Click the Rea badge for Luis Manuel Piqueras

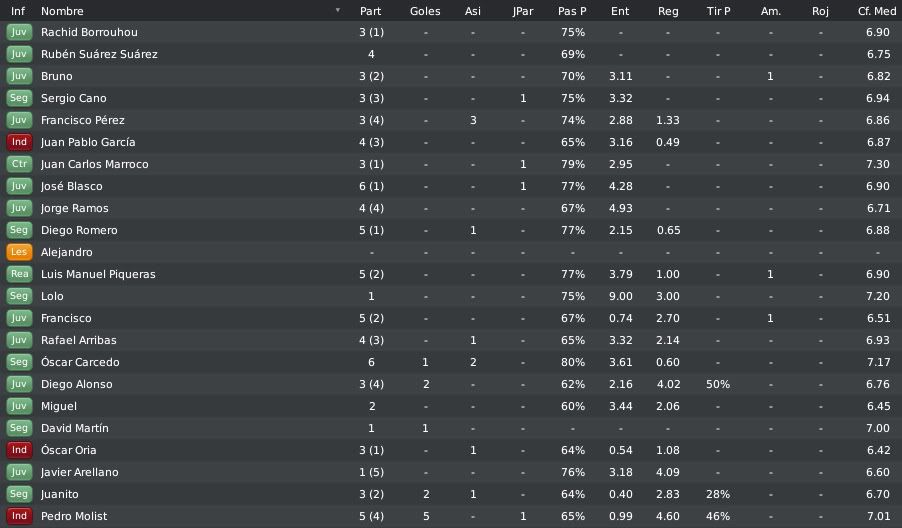19,274
